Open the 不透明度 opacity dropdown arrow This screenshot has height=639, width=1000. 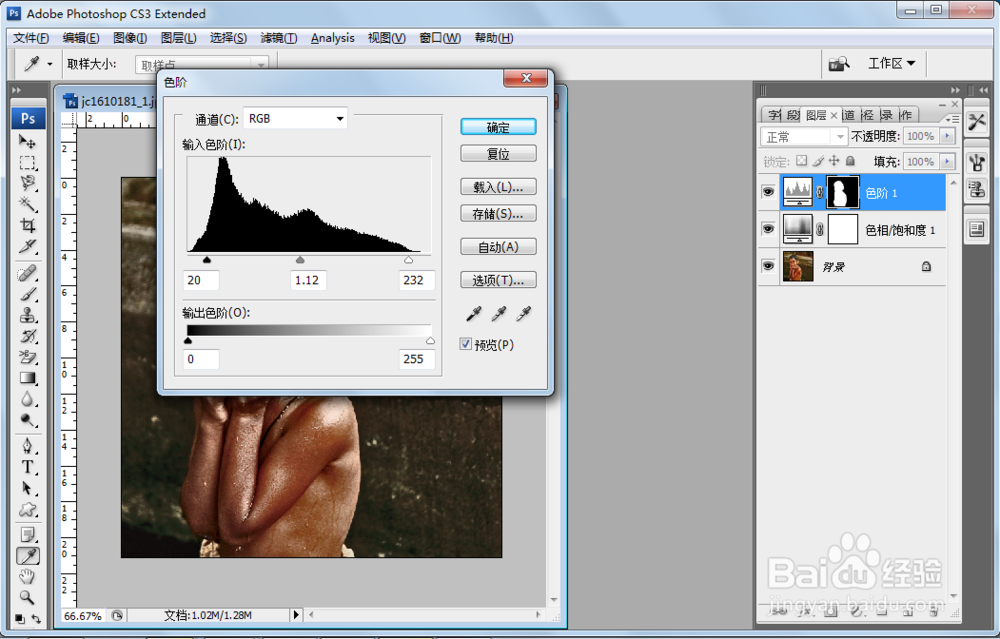click(949, 136)
